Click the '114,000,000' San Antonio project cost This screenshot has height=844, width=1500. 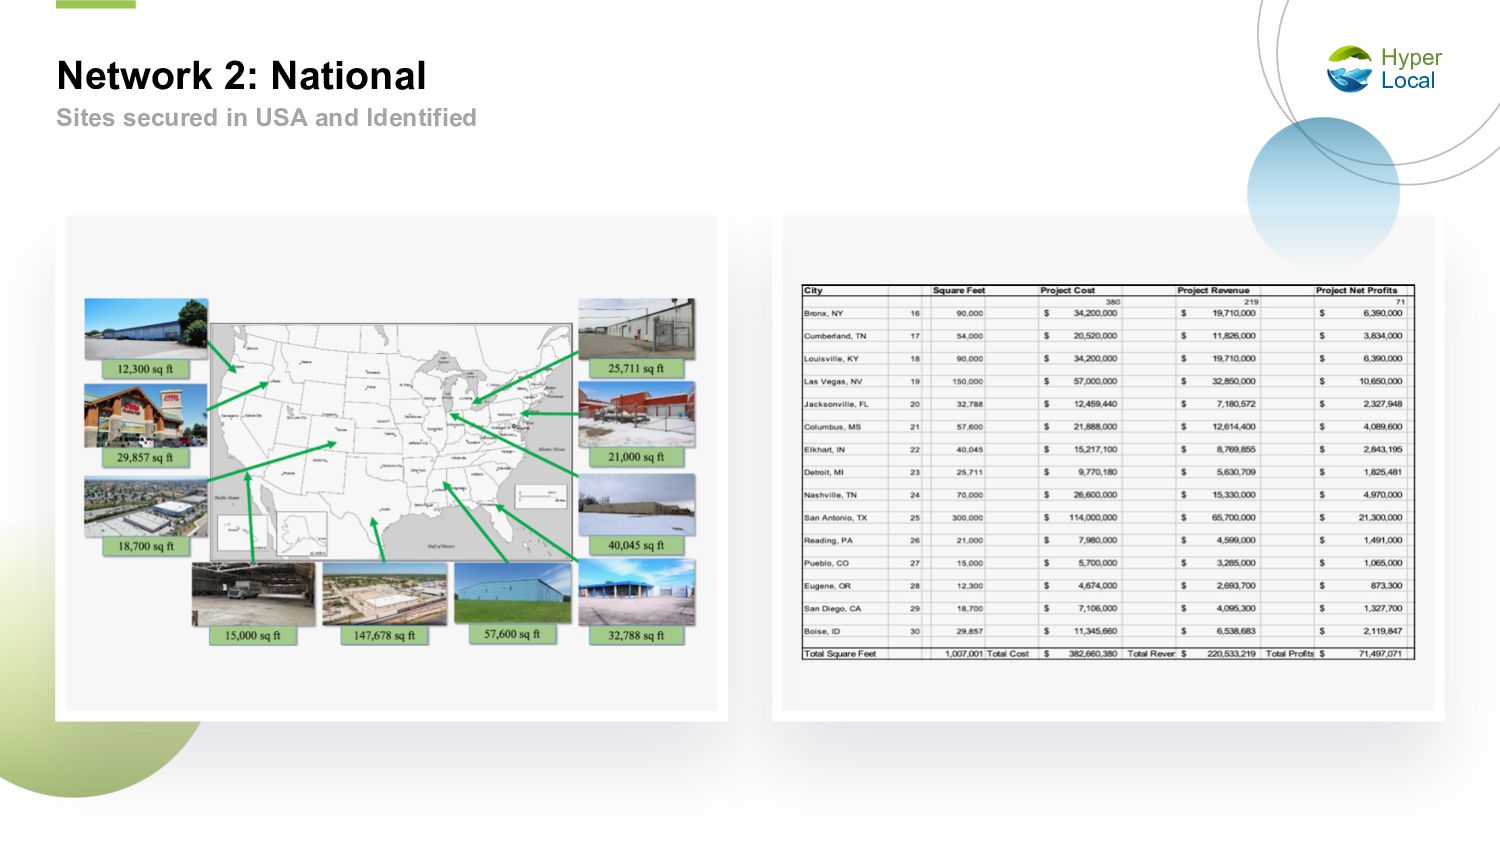coord(1093,518)
